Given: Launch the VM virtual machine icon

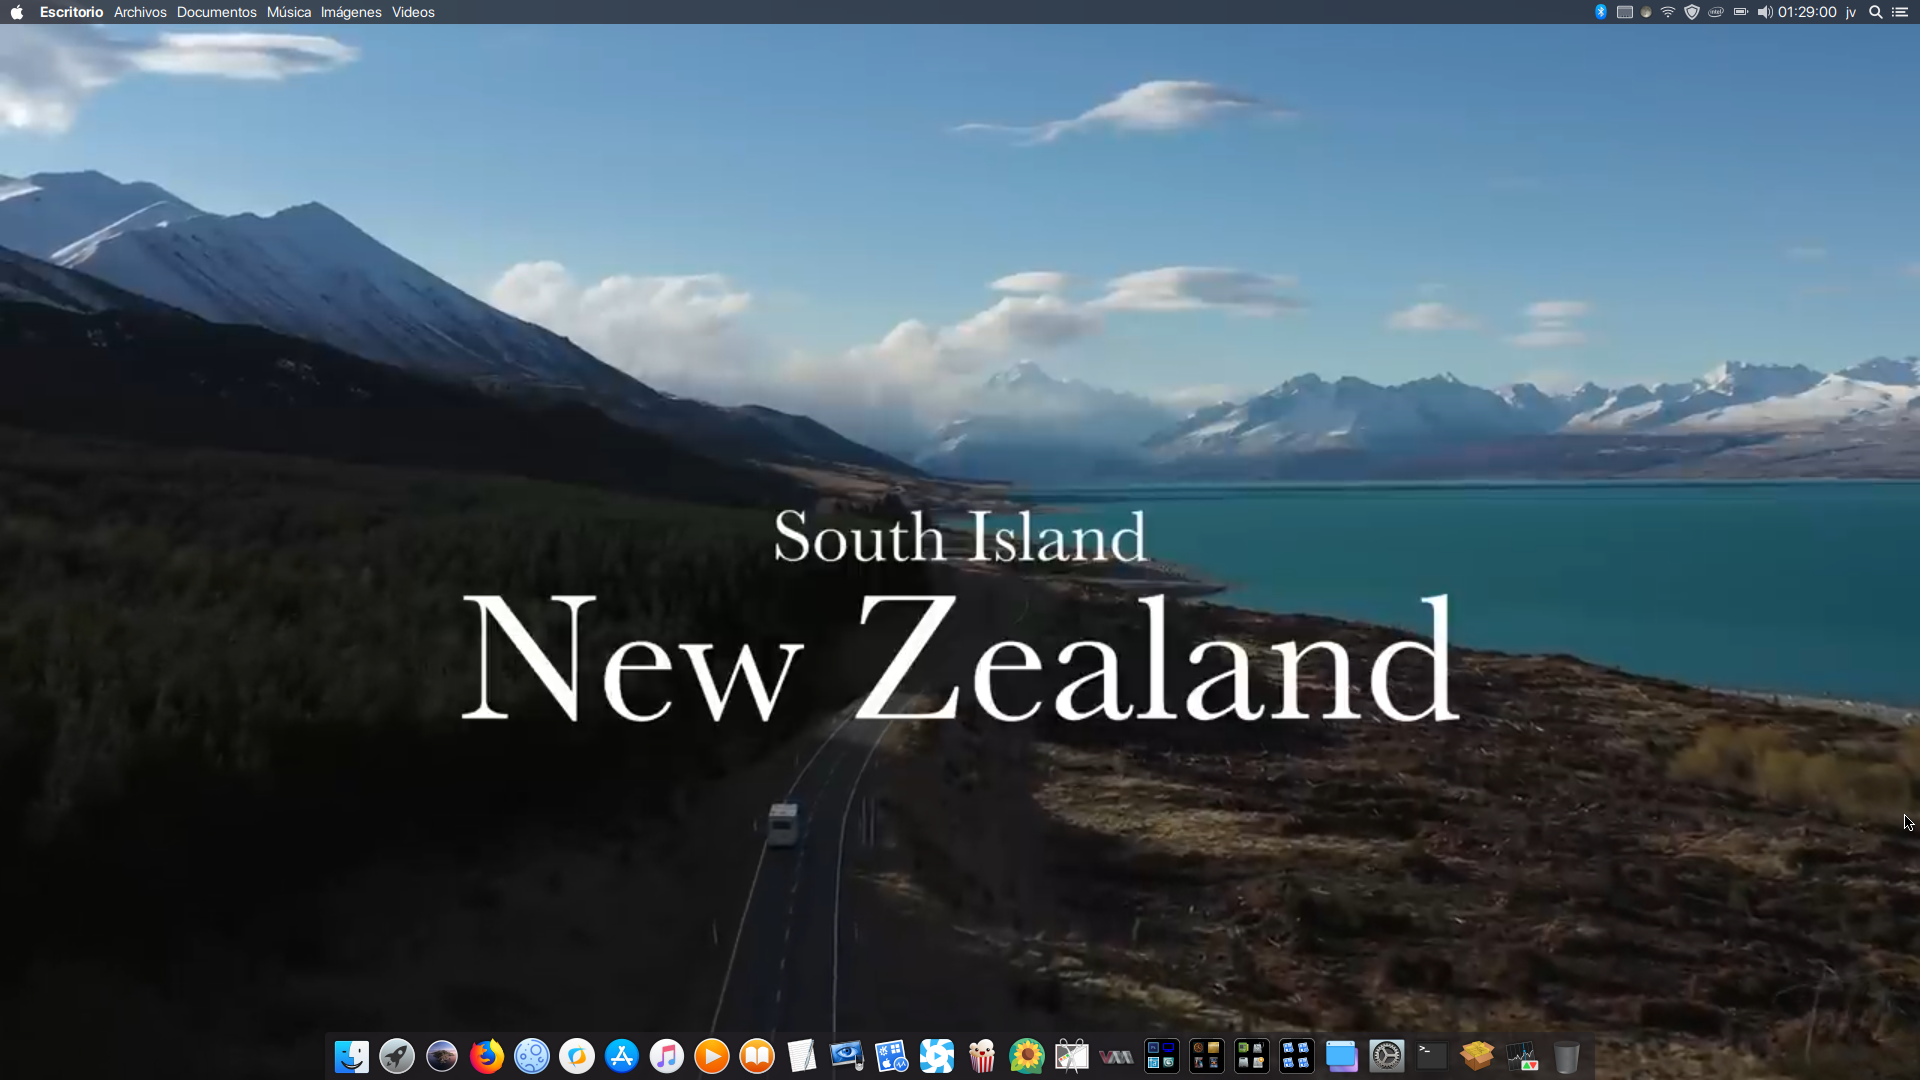Looking at the screenshot, I should (x=1117, y=1056).
